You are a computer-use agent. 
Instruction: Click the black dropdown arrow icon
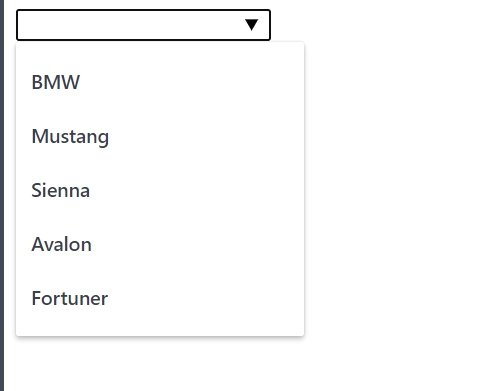coord(251,25)
